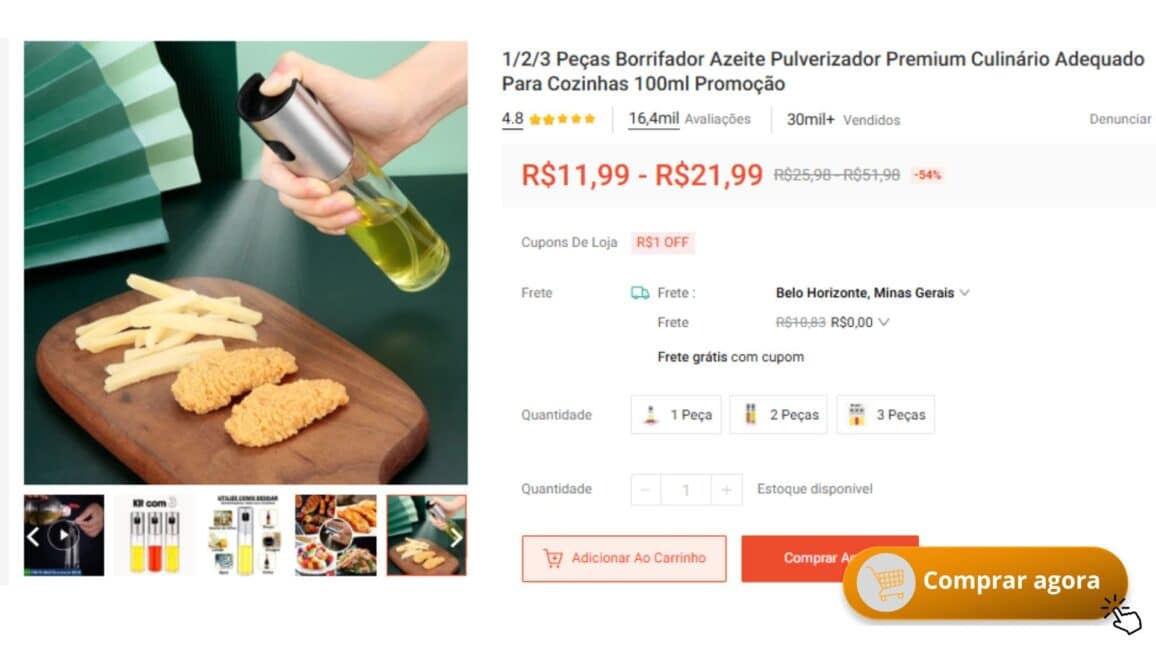Click the R$1 OFF store coupon
Viewport: 1156px width, 650px height.
[x=663, y=242]
